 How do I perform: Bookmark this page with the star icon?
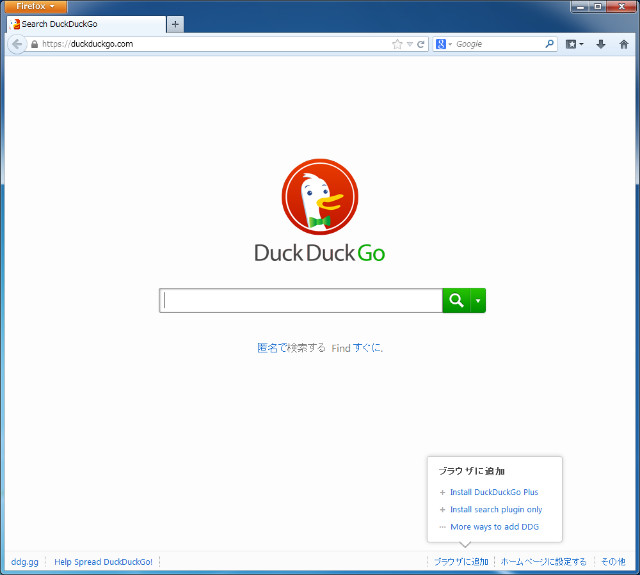(397, 44)
